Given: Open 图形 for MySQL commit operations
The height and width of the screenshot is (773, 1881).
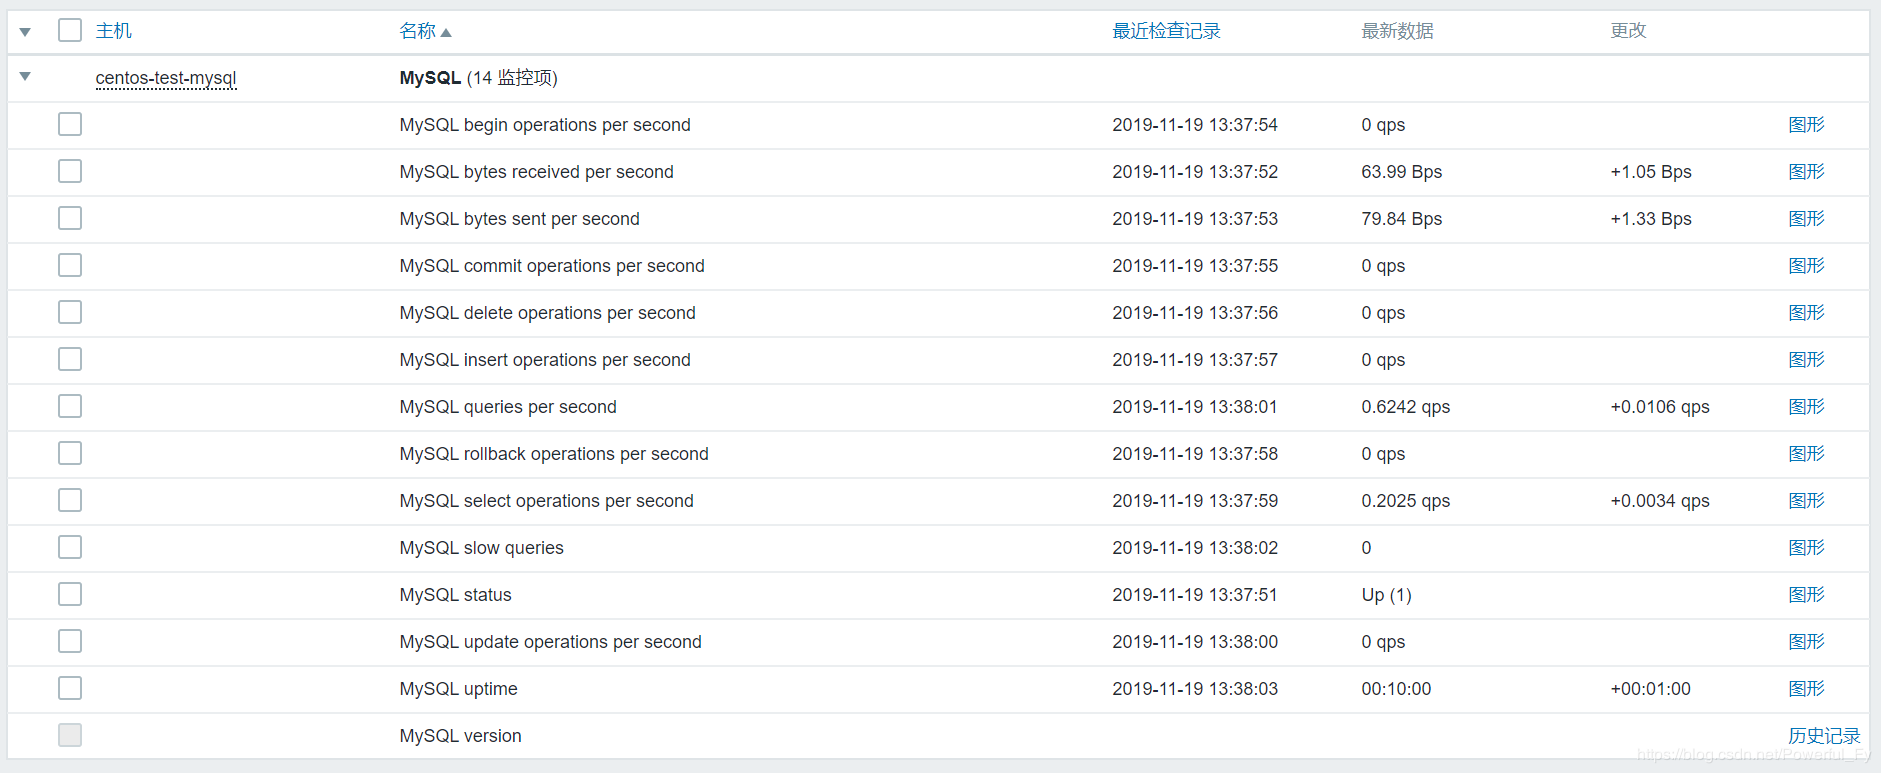Looking at the screenshot, I should (1806, 266).
